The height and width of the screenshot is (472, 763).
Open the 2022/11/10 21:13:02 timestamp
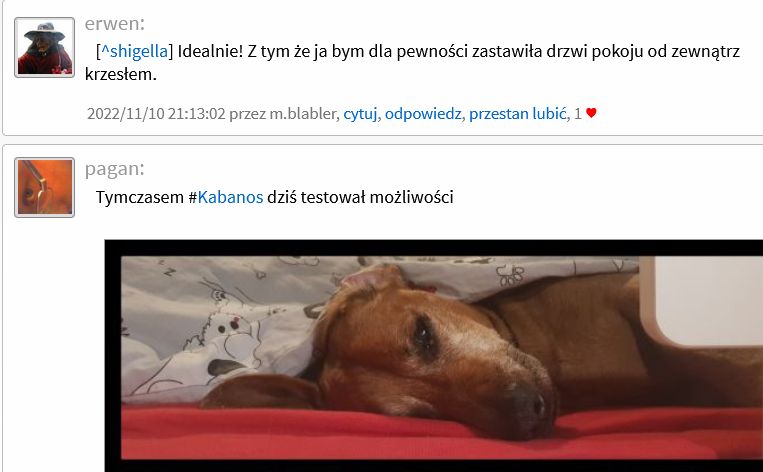(x=156, y=113)
